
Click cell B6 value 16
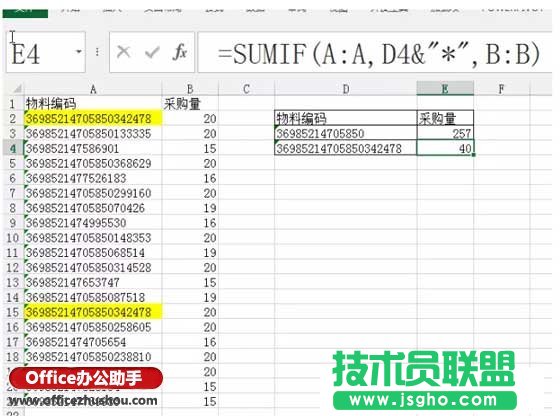(x=190, y=178)
